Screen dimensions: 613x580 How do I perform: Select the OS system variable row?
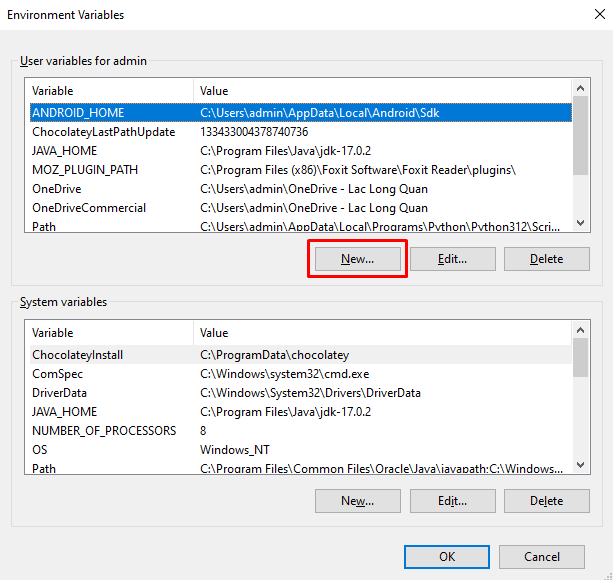pyautogui.click(x=301, y=450)
